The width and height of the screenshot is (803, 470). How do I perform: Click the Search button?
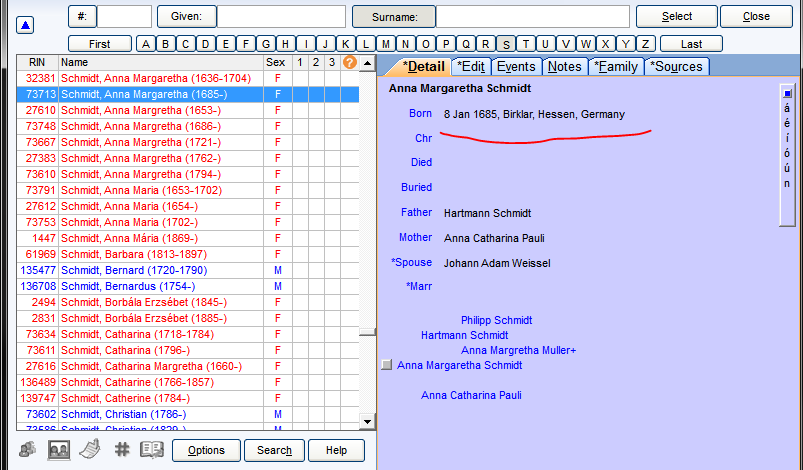coord(274,450)
